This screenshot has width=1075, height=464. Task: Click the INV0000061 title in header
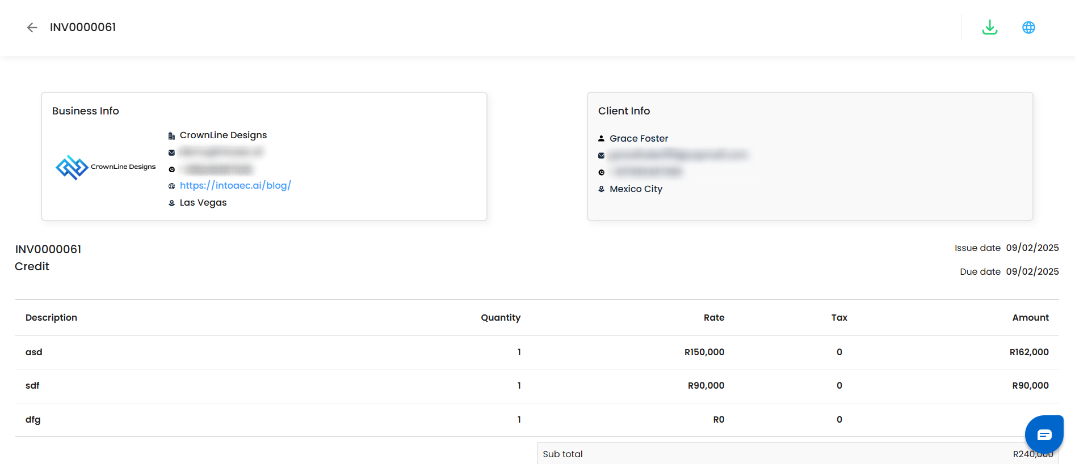coord(83,28)
